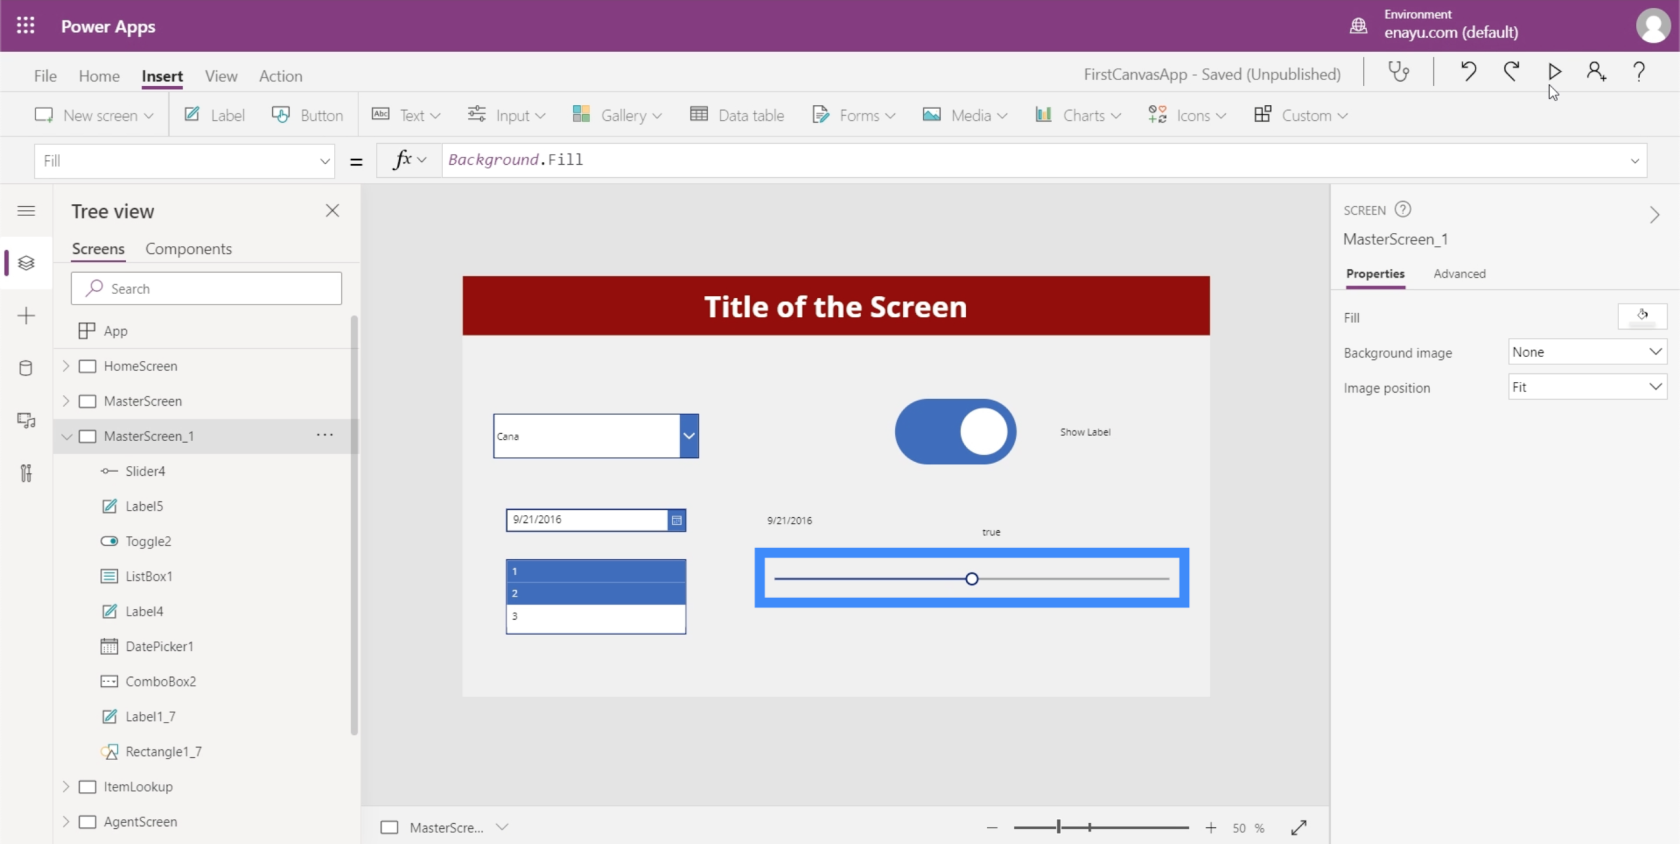
Task: Switch to the Advanced properties tab
Action: point(1459,274)
